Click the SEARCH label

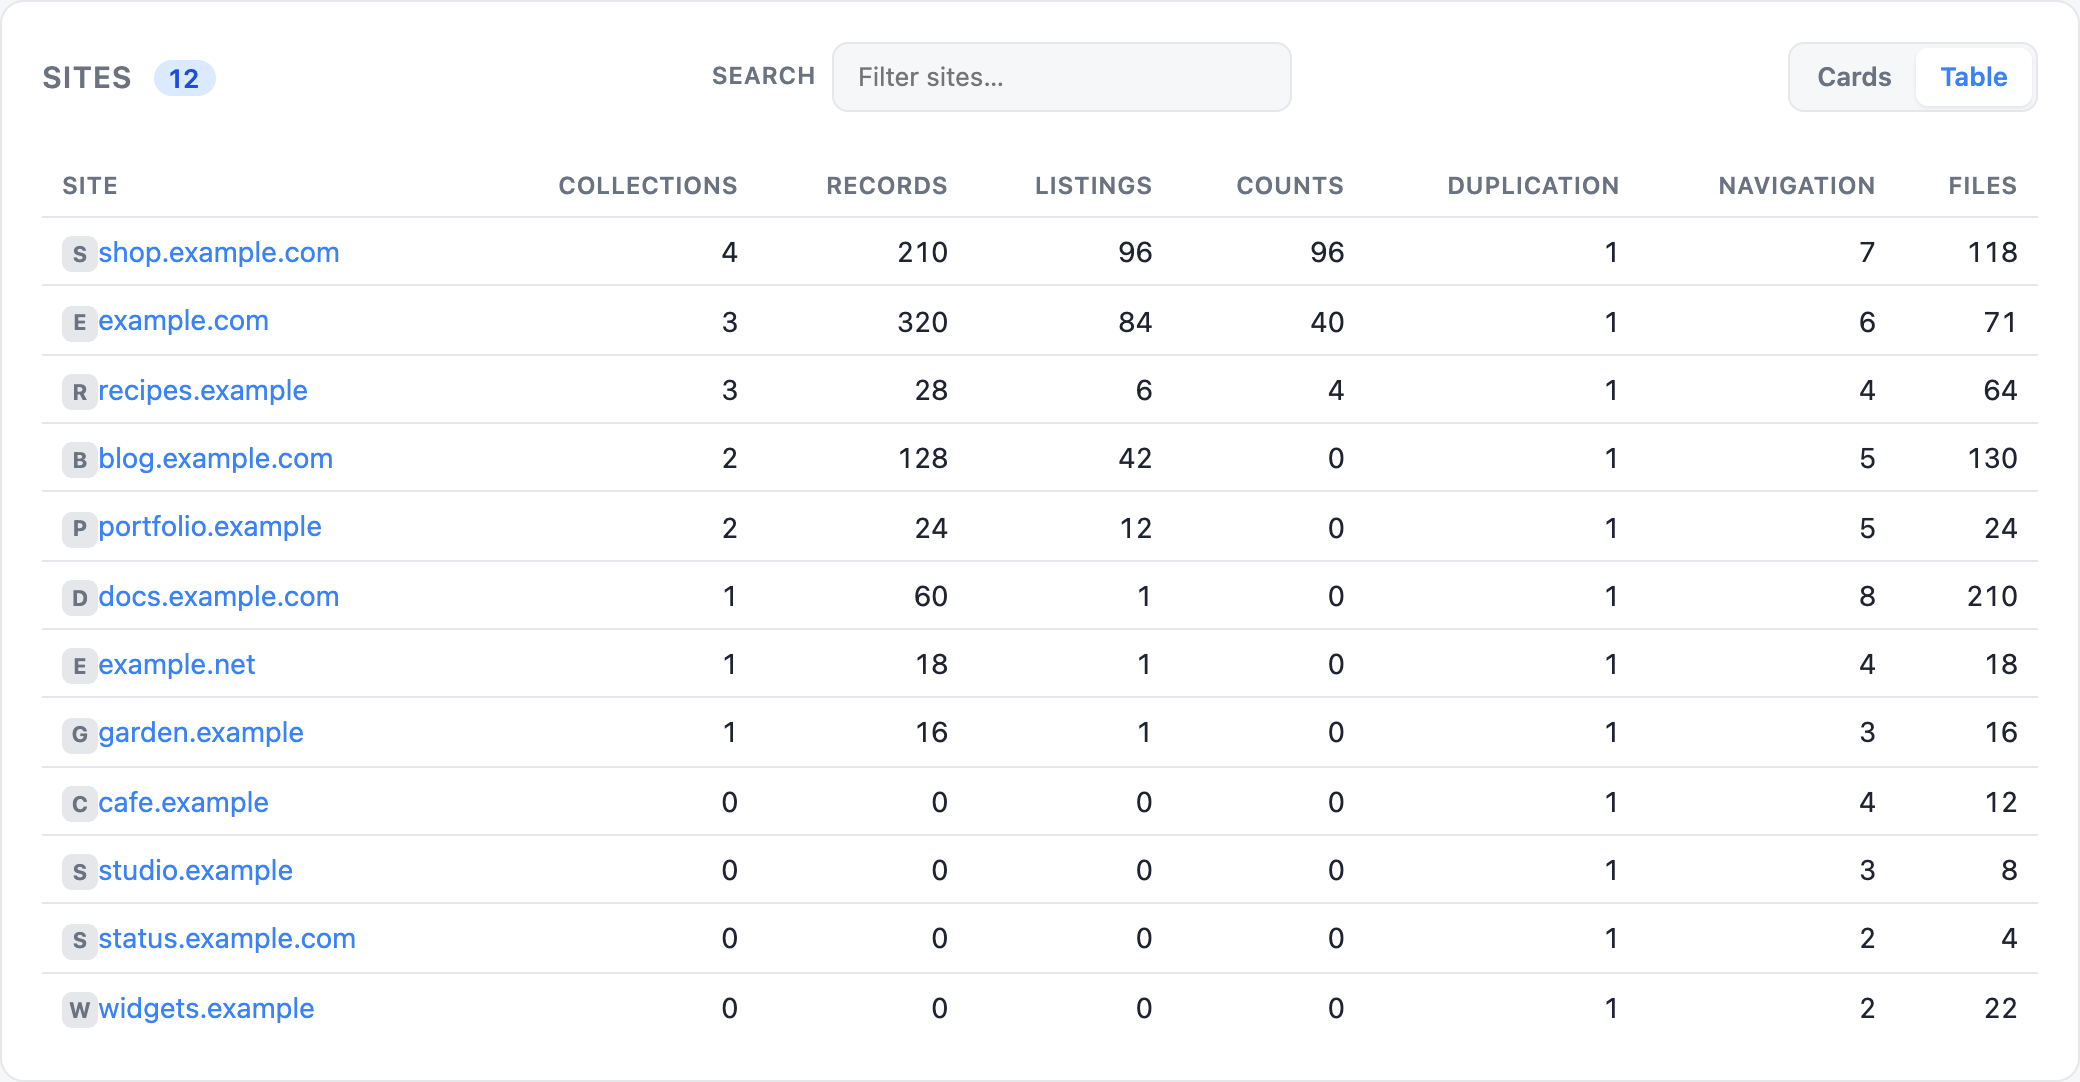[x=764, y=76]
